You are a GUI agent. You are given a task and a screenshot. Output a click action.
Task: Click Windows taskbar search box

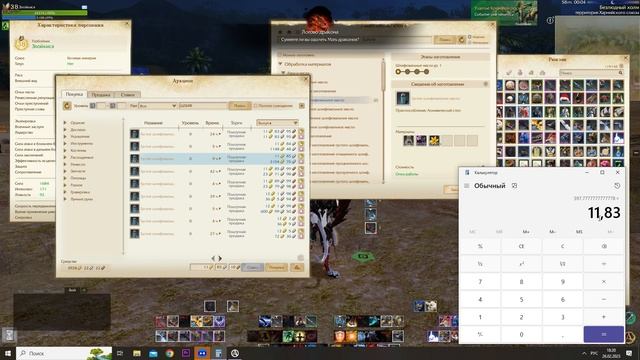click(x=64, y=353)
